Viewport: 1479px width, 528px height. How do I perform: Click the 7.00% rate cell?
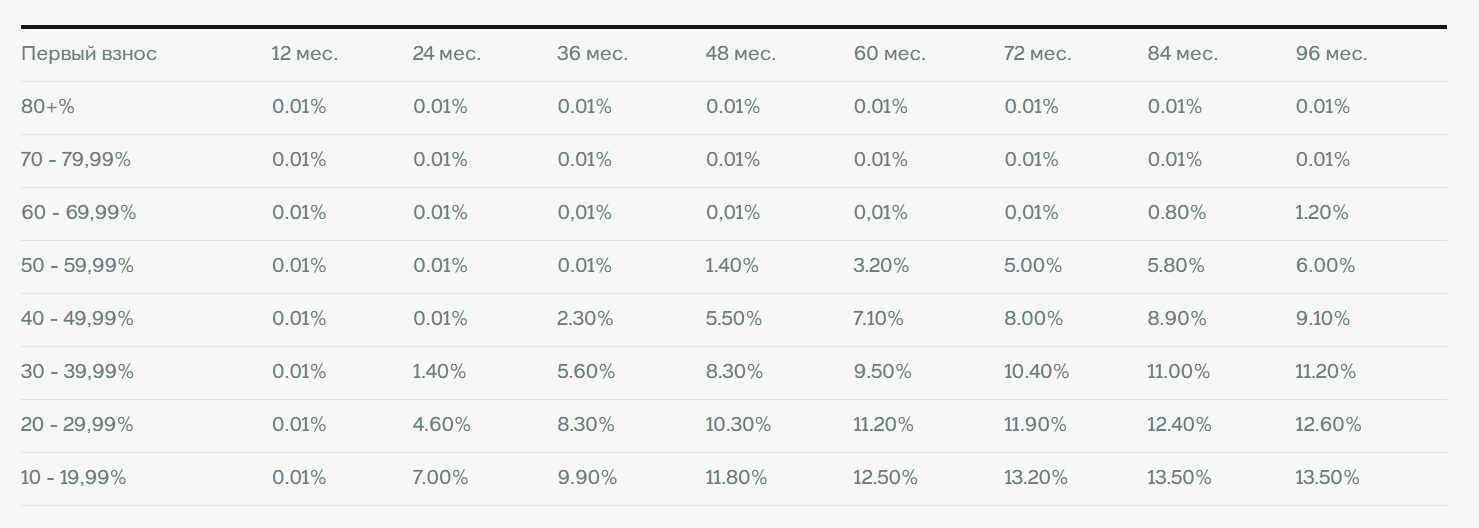pyautogui.click(x=441, y=478)
